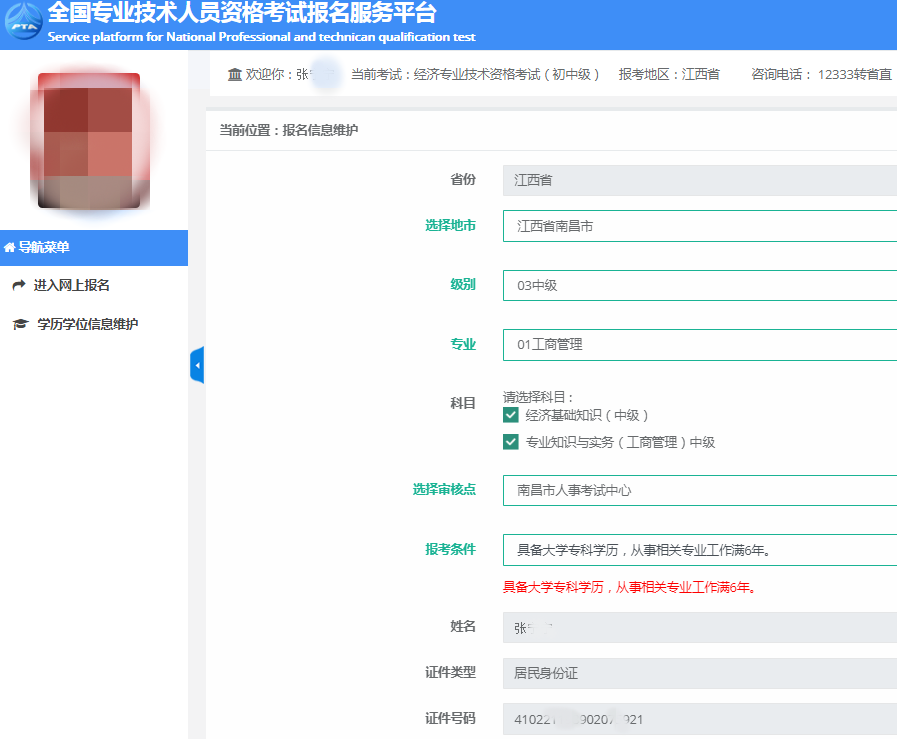This screenshot has height=739, width=897.
Task: Click the 当前考试：经济专业技术资格考试 text
Action: point(475,74)
